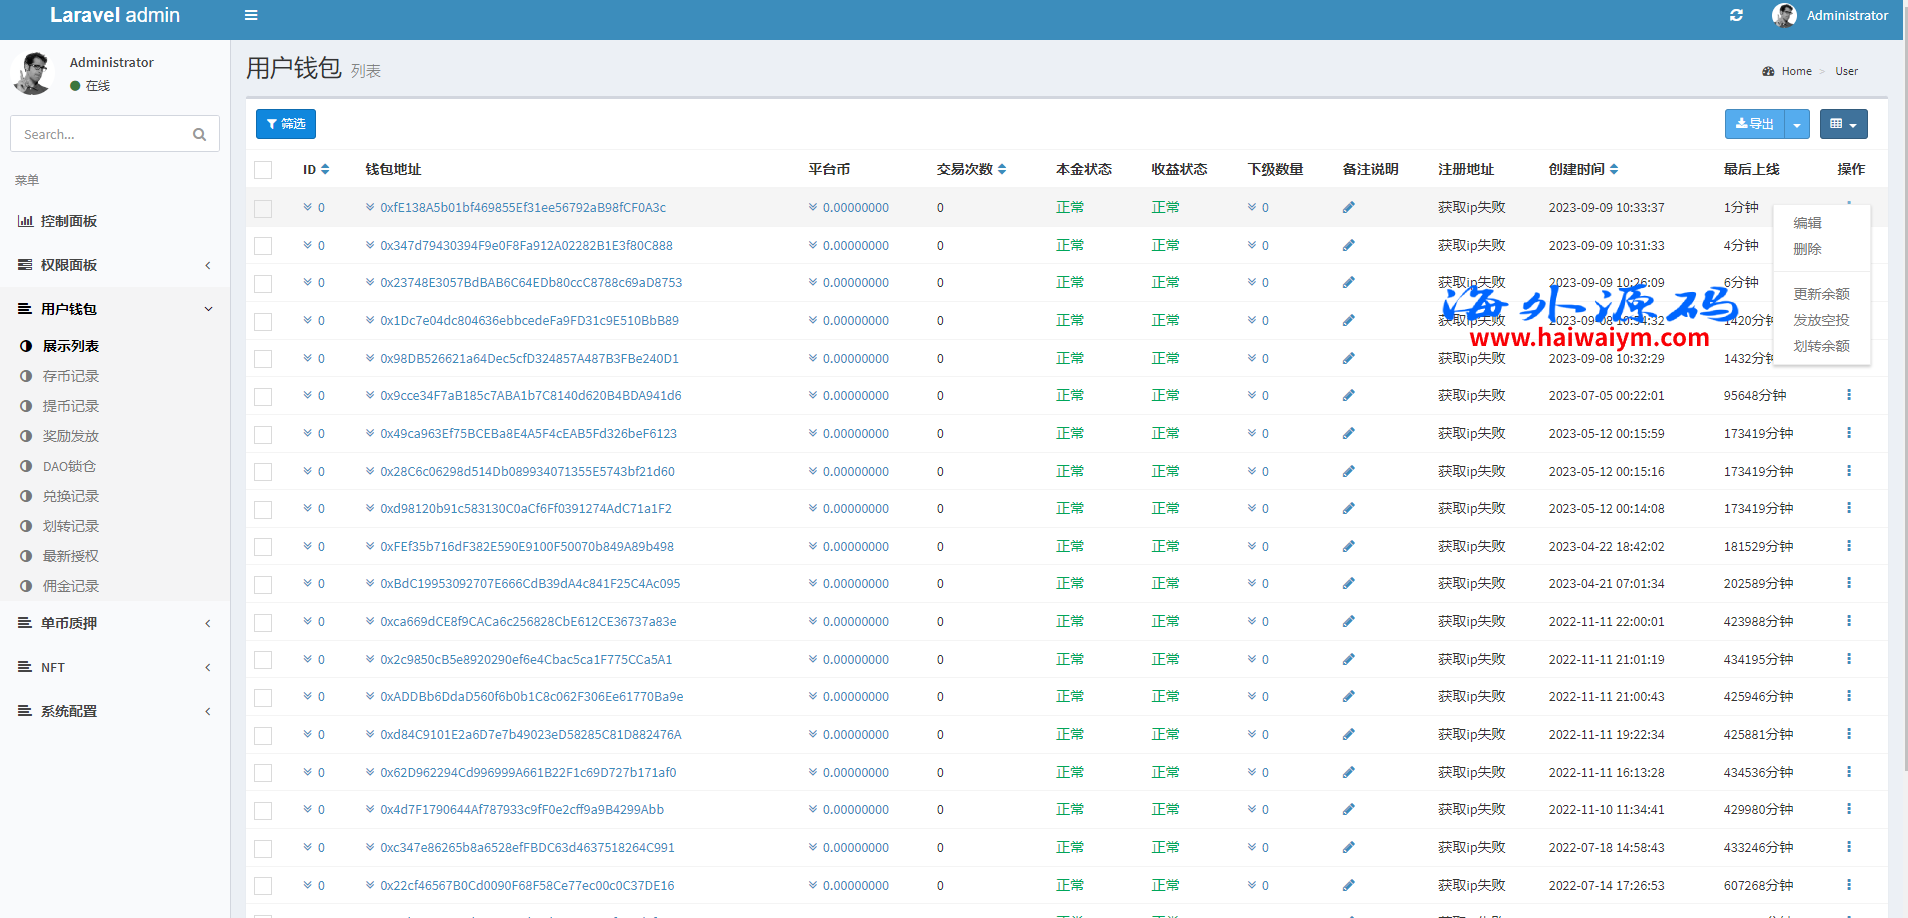Open 存币记录 in the sidebar

tap(70, 376)
